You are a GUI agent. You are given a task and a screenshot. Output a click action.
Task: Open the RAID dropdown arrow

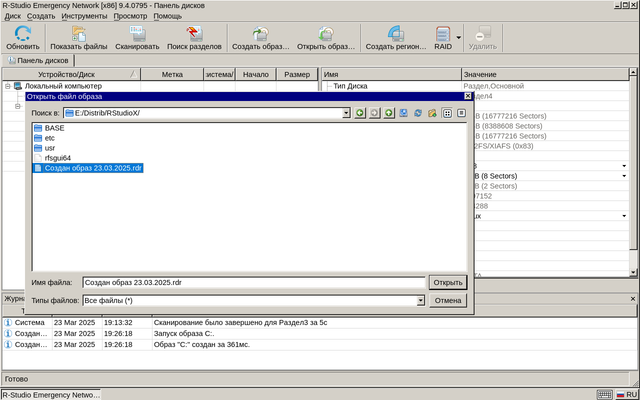click(x=458, y=37)
